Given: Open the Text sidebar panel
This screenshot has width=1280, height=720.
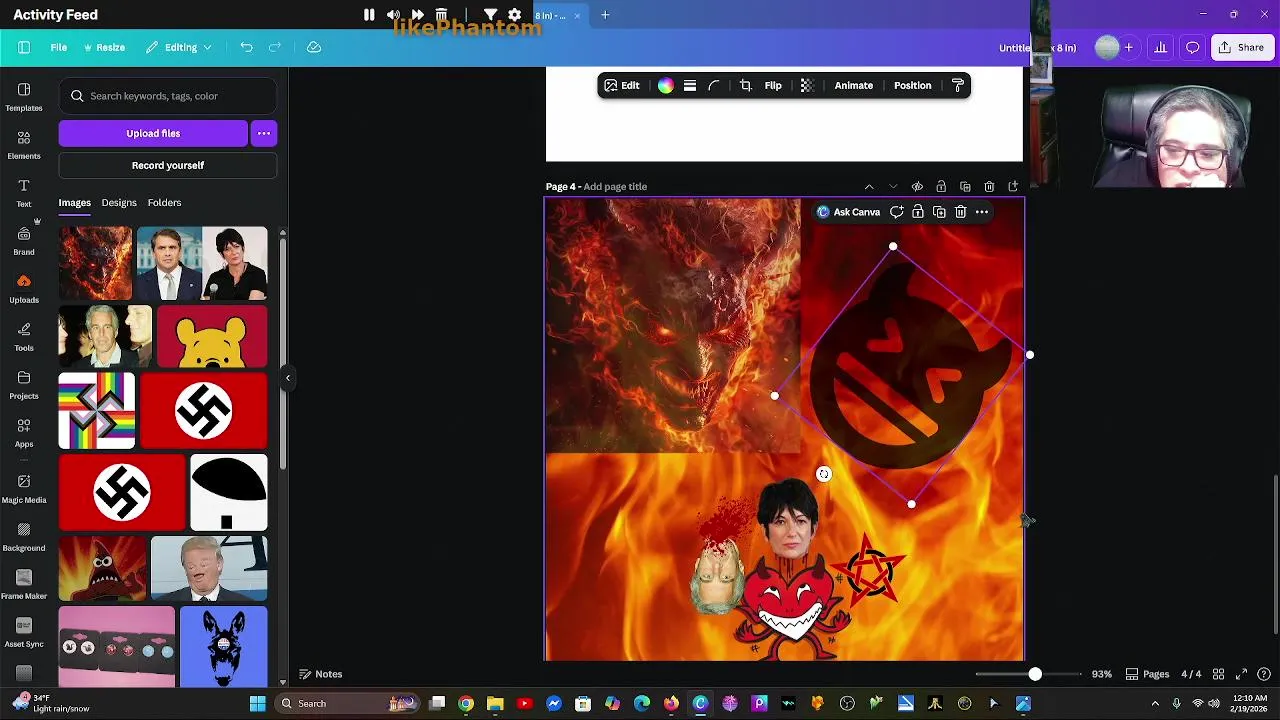Looking at the screenshot, I should click(24, 192).
